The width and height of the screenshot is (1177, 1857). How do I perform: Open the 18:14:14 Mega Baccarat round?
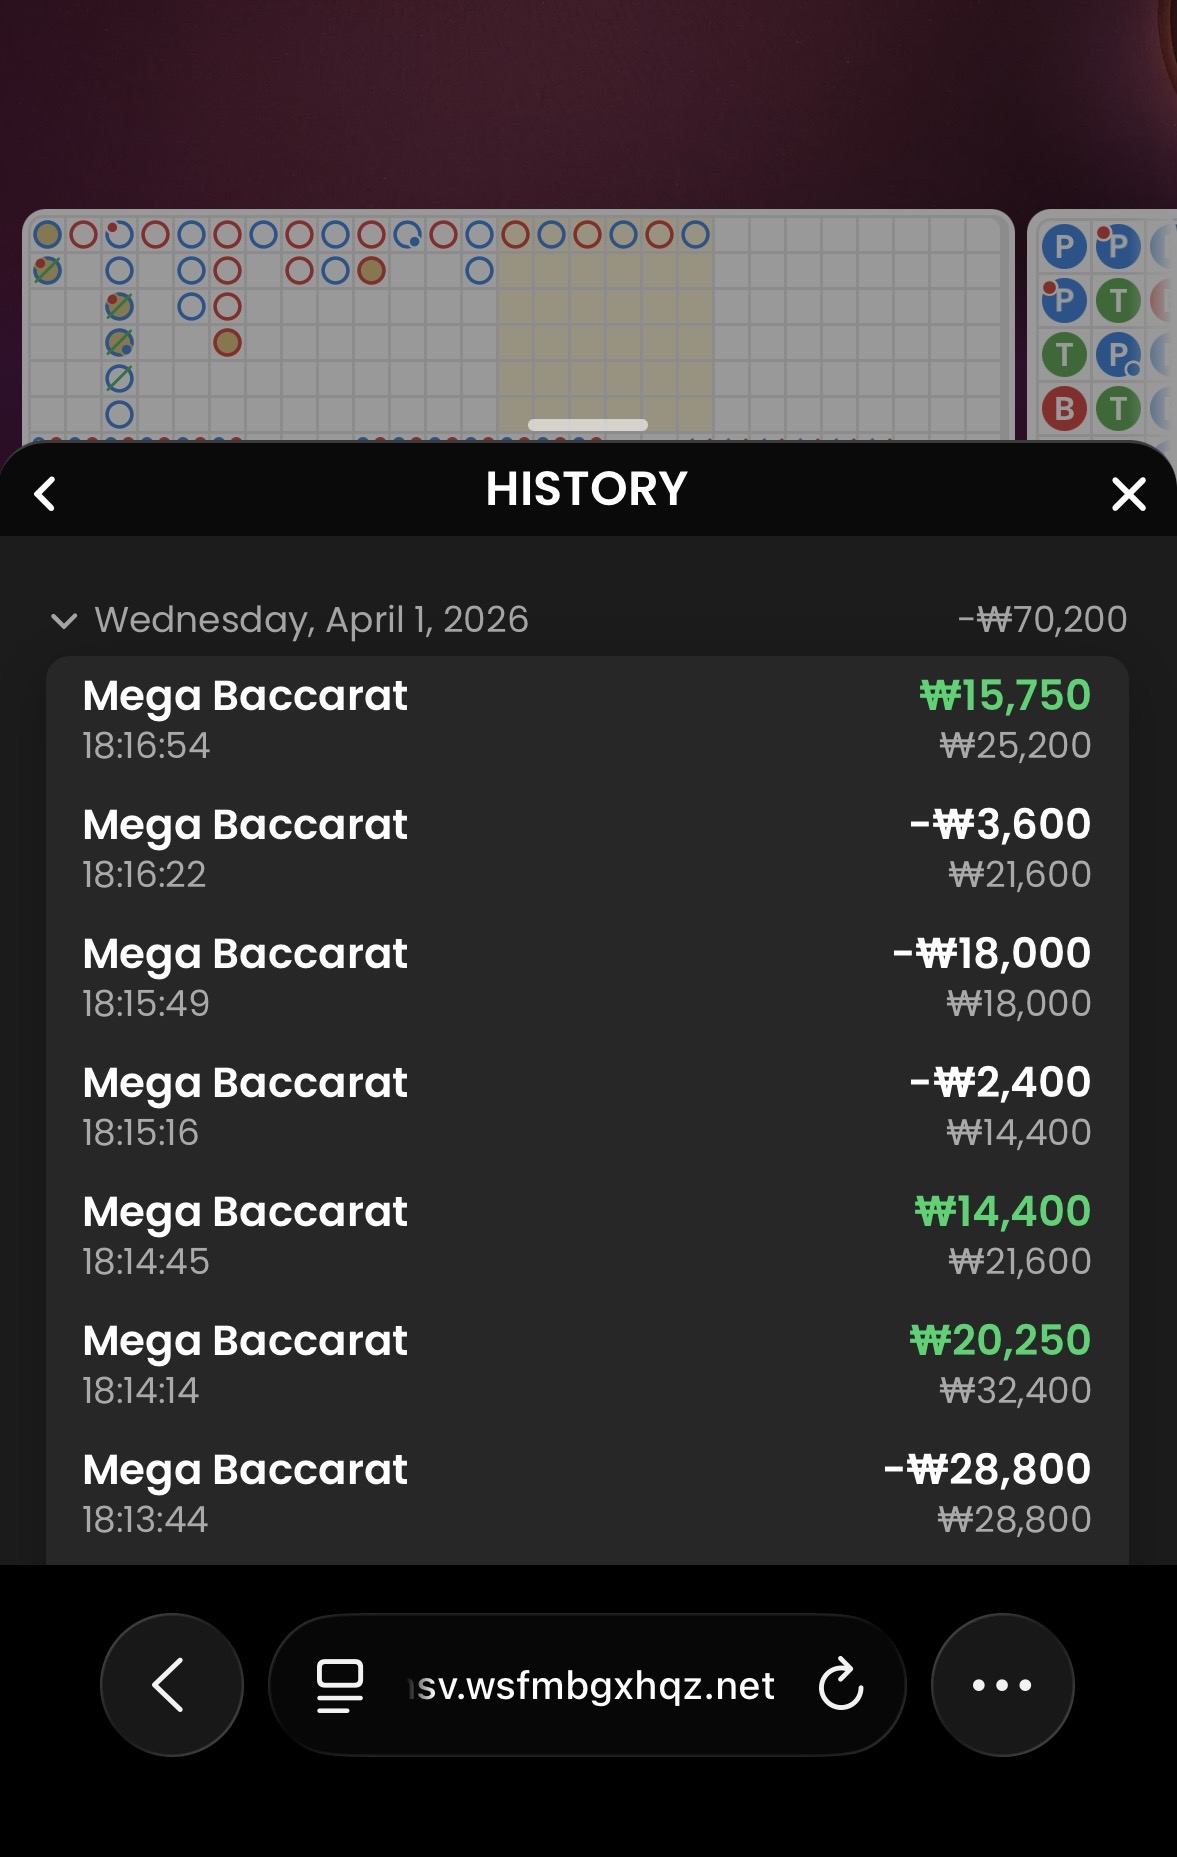[587, 1365]
